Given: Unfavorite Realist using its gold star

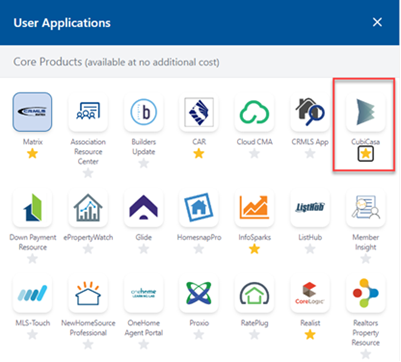Looking at the screenshot, I should [310, 335].
